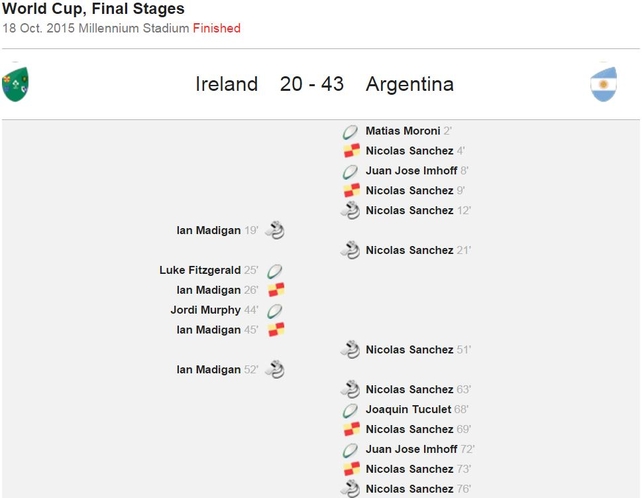Open the Argentina team name link
Screen dimensions: 642x498
point(410,84)
